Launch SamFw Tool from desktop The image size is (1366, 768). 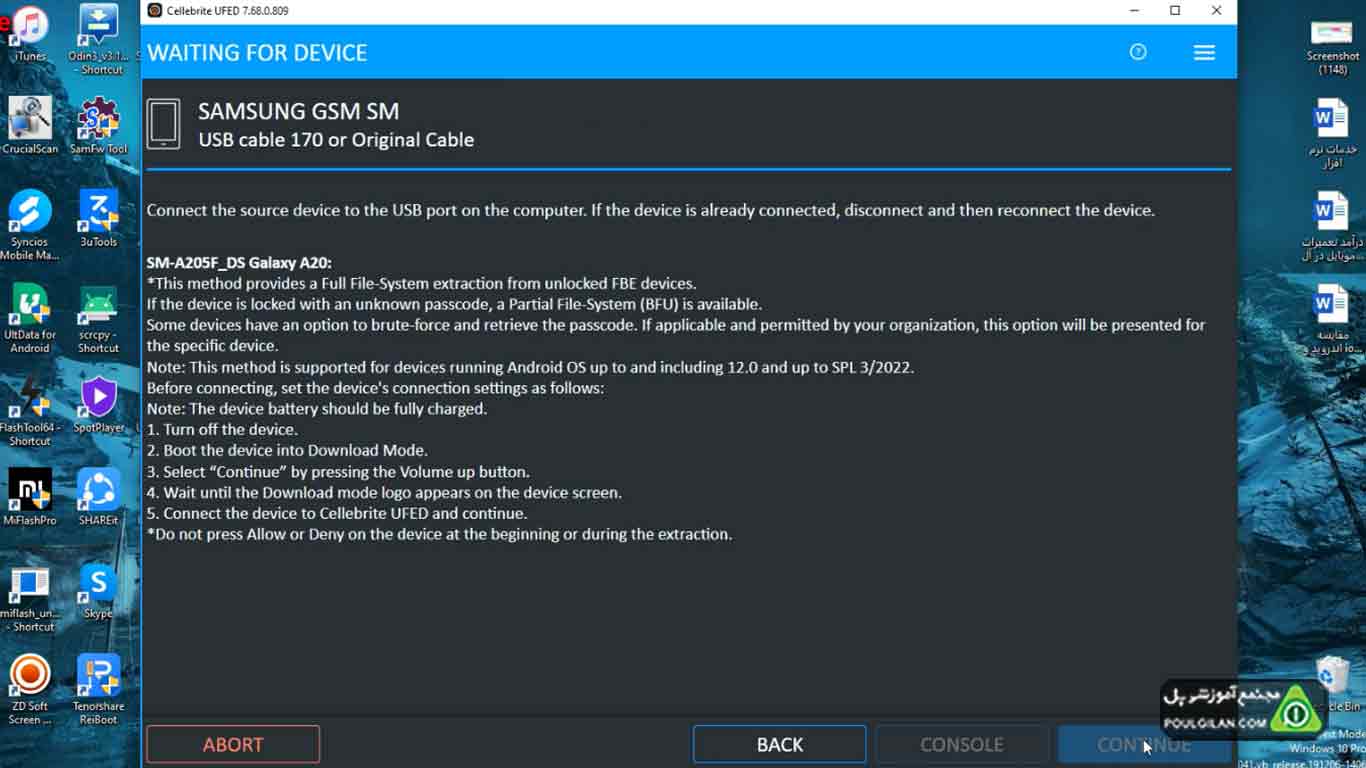tap(99, 125)
